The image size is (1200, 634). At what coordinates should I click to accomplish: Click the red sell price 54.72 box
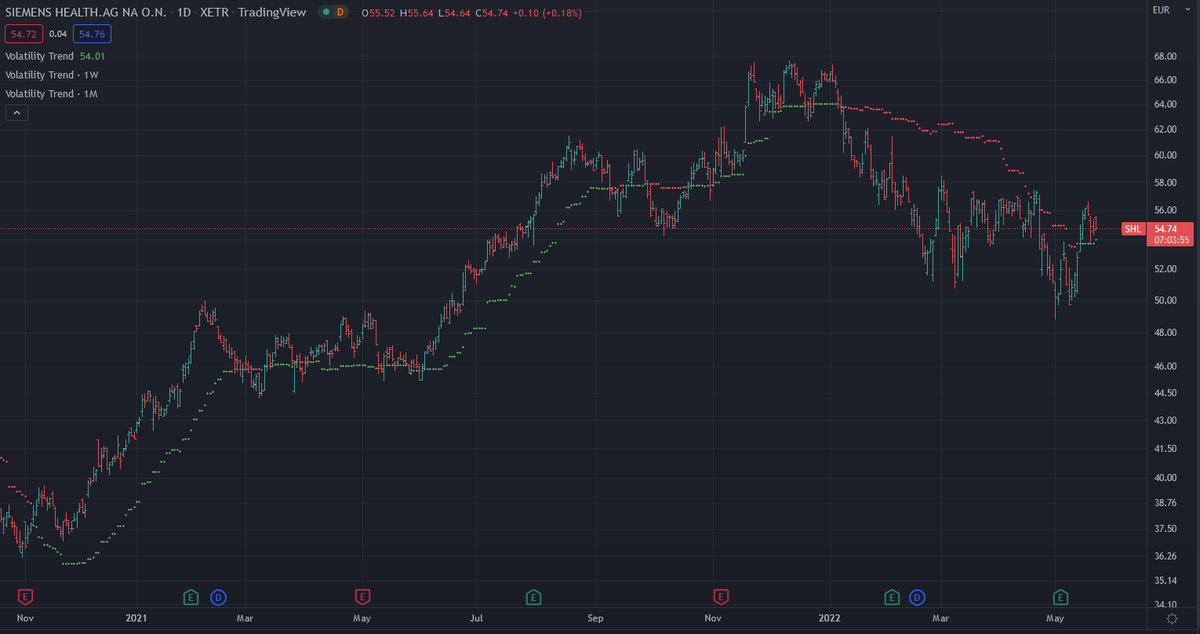[x=22, y=34]
